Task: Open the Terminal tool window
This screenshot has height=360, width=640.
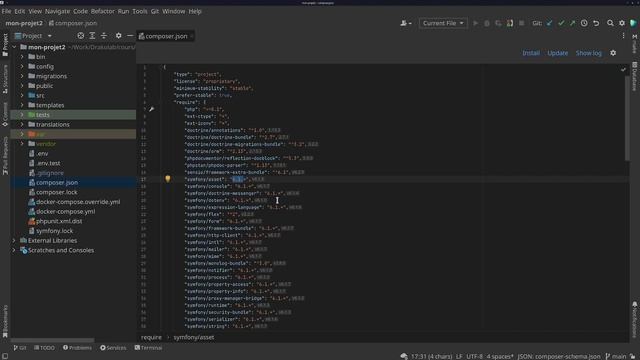Action: tap(149, 348)
